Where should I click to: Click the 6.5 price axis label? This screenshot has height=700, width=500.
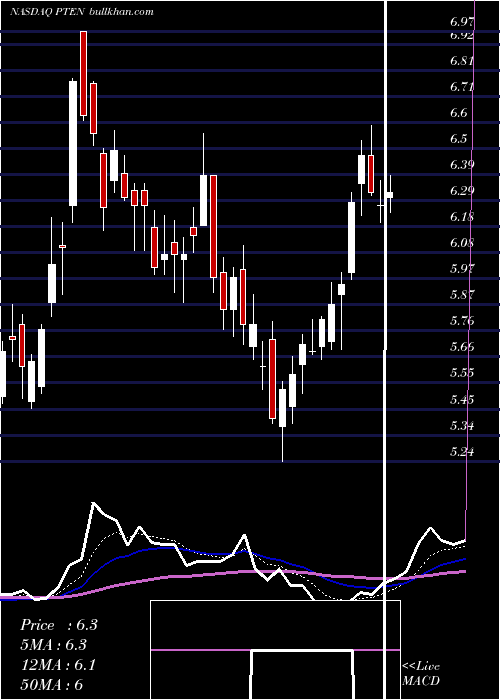[459, 138]
